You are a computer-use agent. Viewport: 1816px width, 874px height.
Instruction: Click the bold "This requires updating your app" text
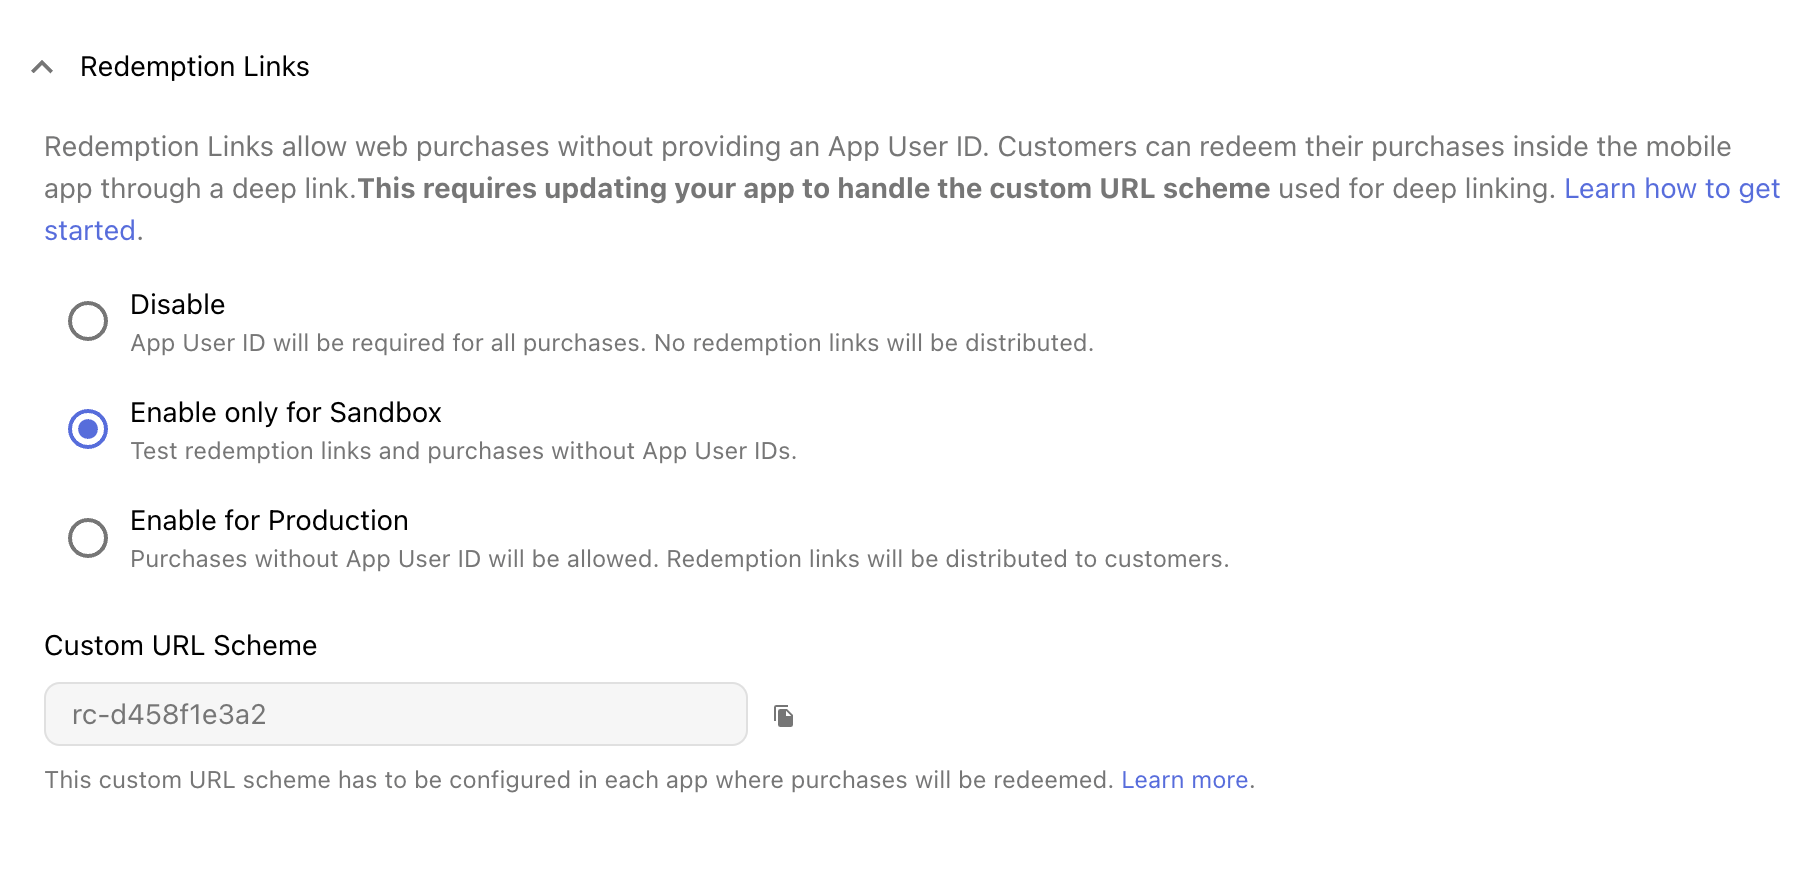click(813, 189)
